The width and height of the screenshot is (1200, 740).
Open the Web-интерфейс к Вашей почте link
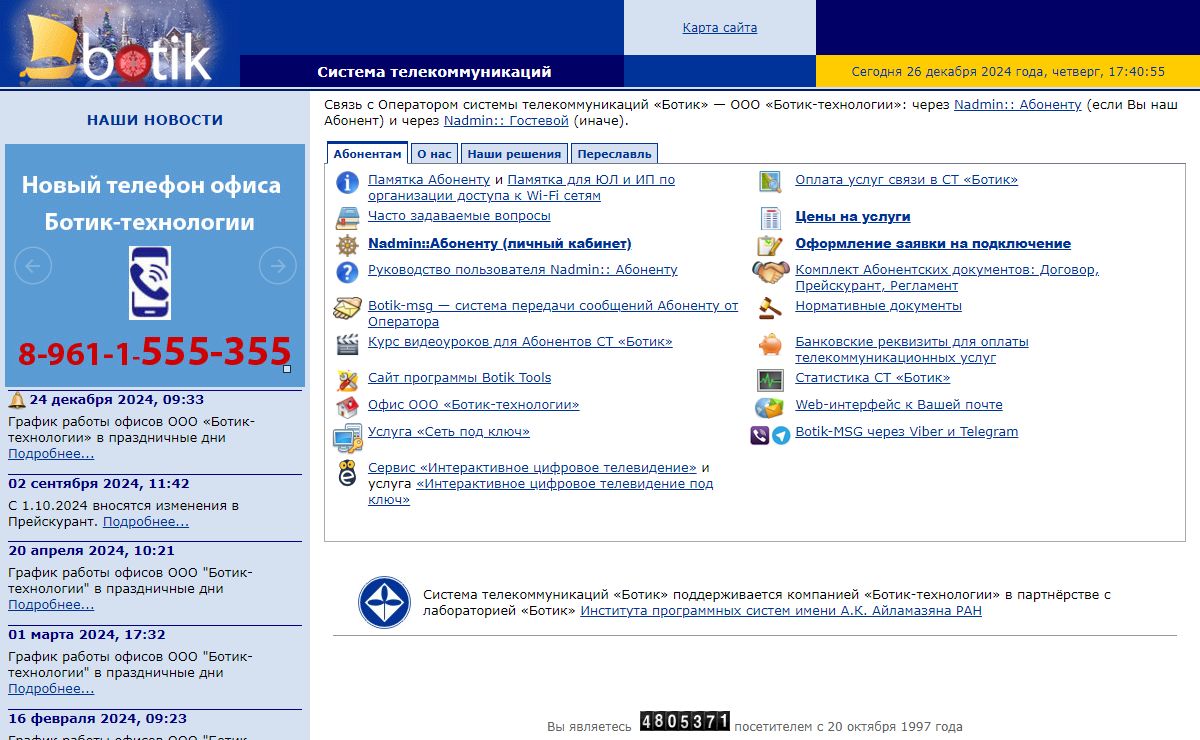pyautogui.click(x=899, y=405)
